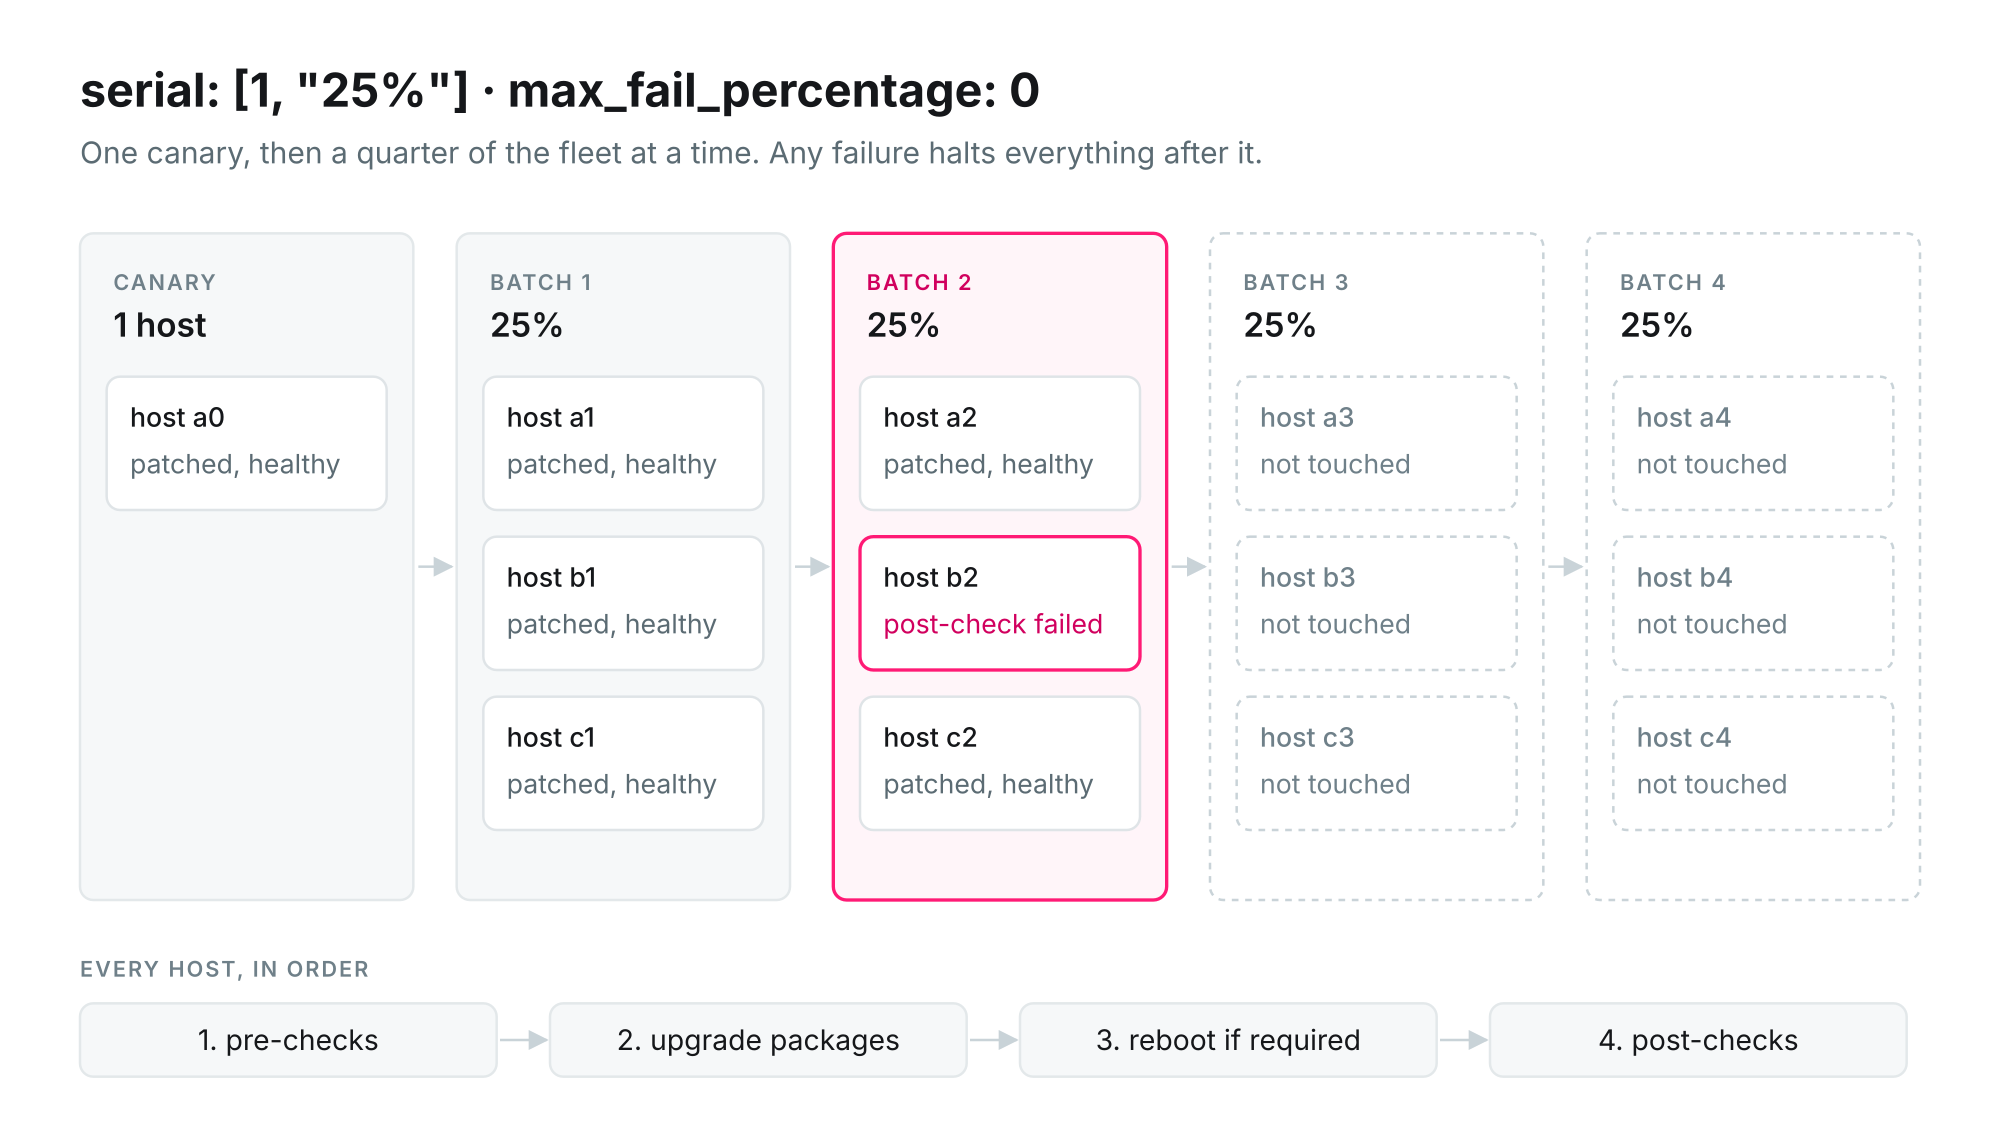Click arrow between Canary and Batch 1
This screenshot has width=2000, height=1125.
coord(435,567)
